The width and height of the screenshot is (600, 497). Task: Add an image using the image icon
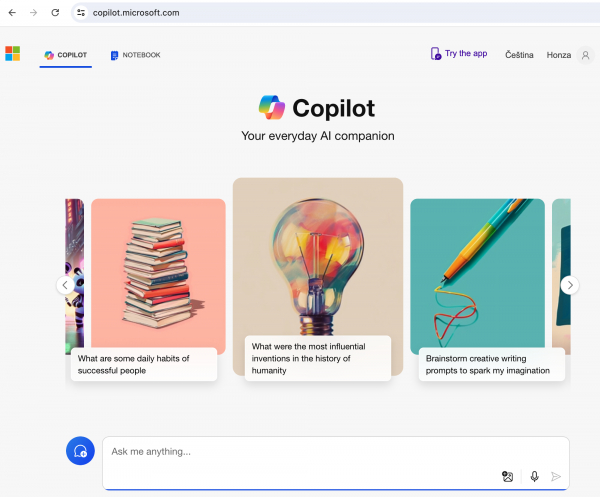tap(507, 476)
